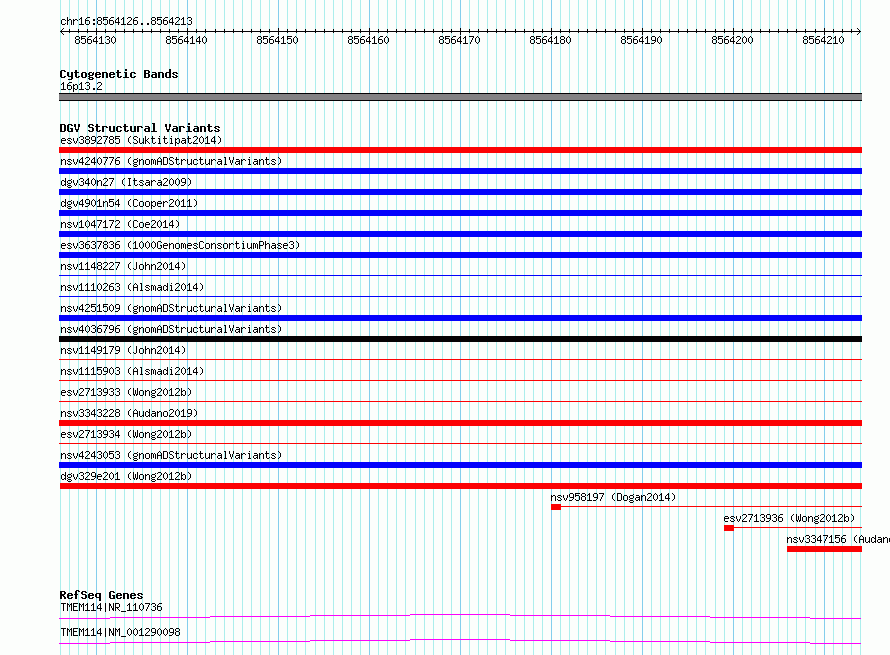The image size is (890, 655).
Task: Click ruler position 8564160
Action: tap(368, 40)
